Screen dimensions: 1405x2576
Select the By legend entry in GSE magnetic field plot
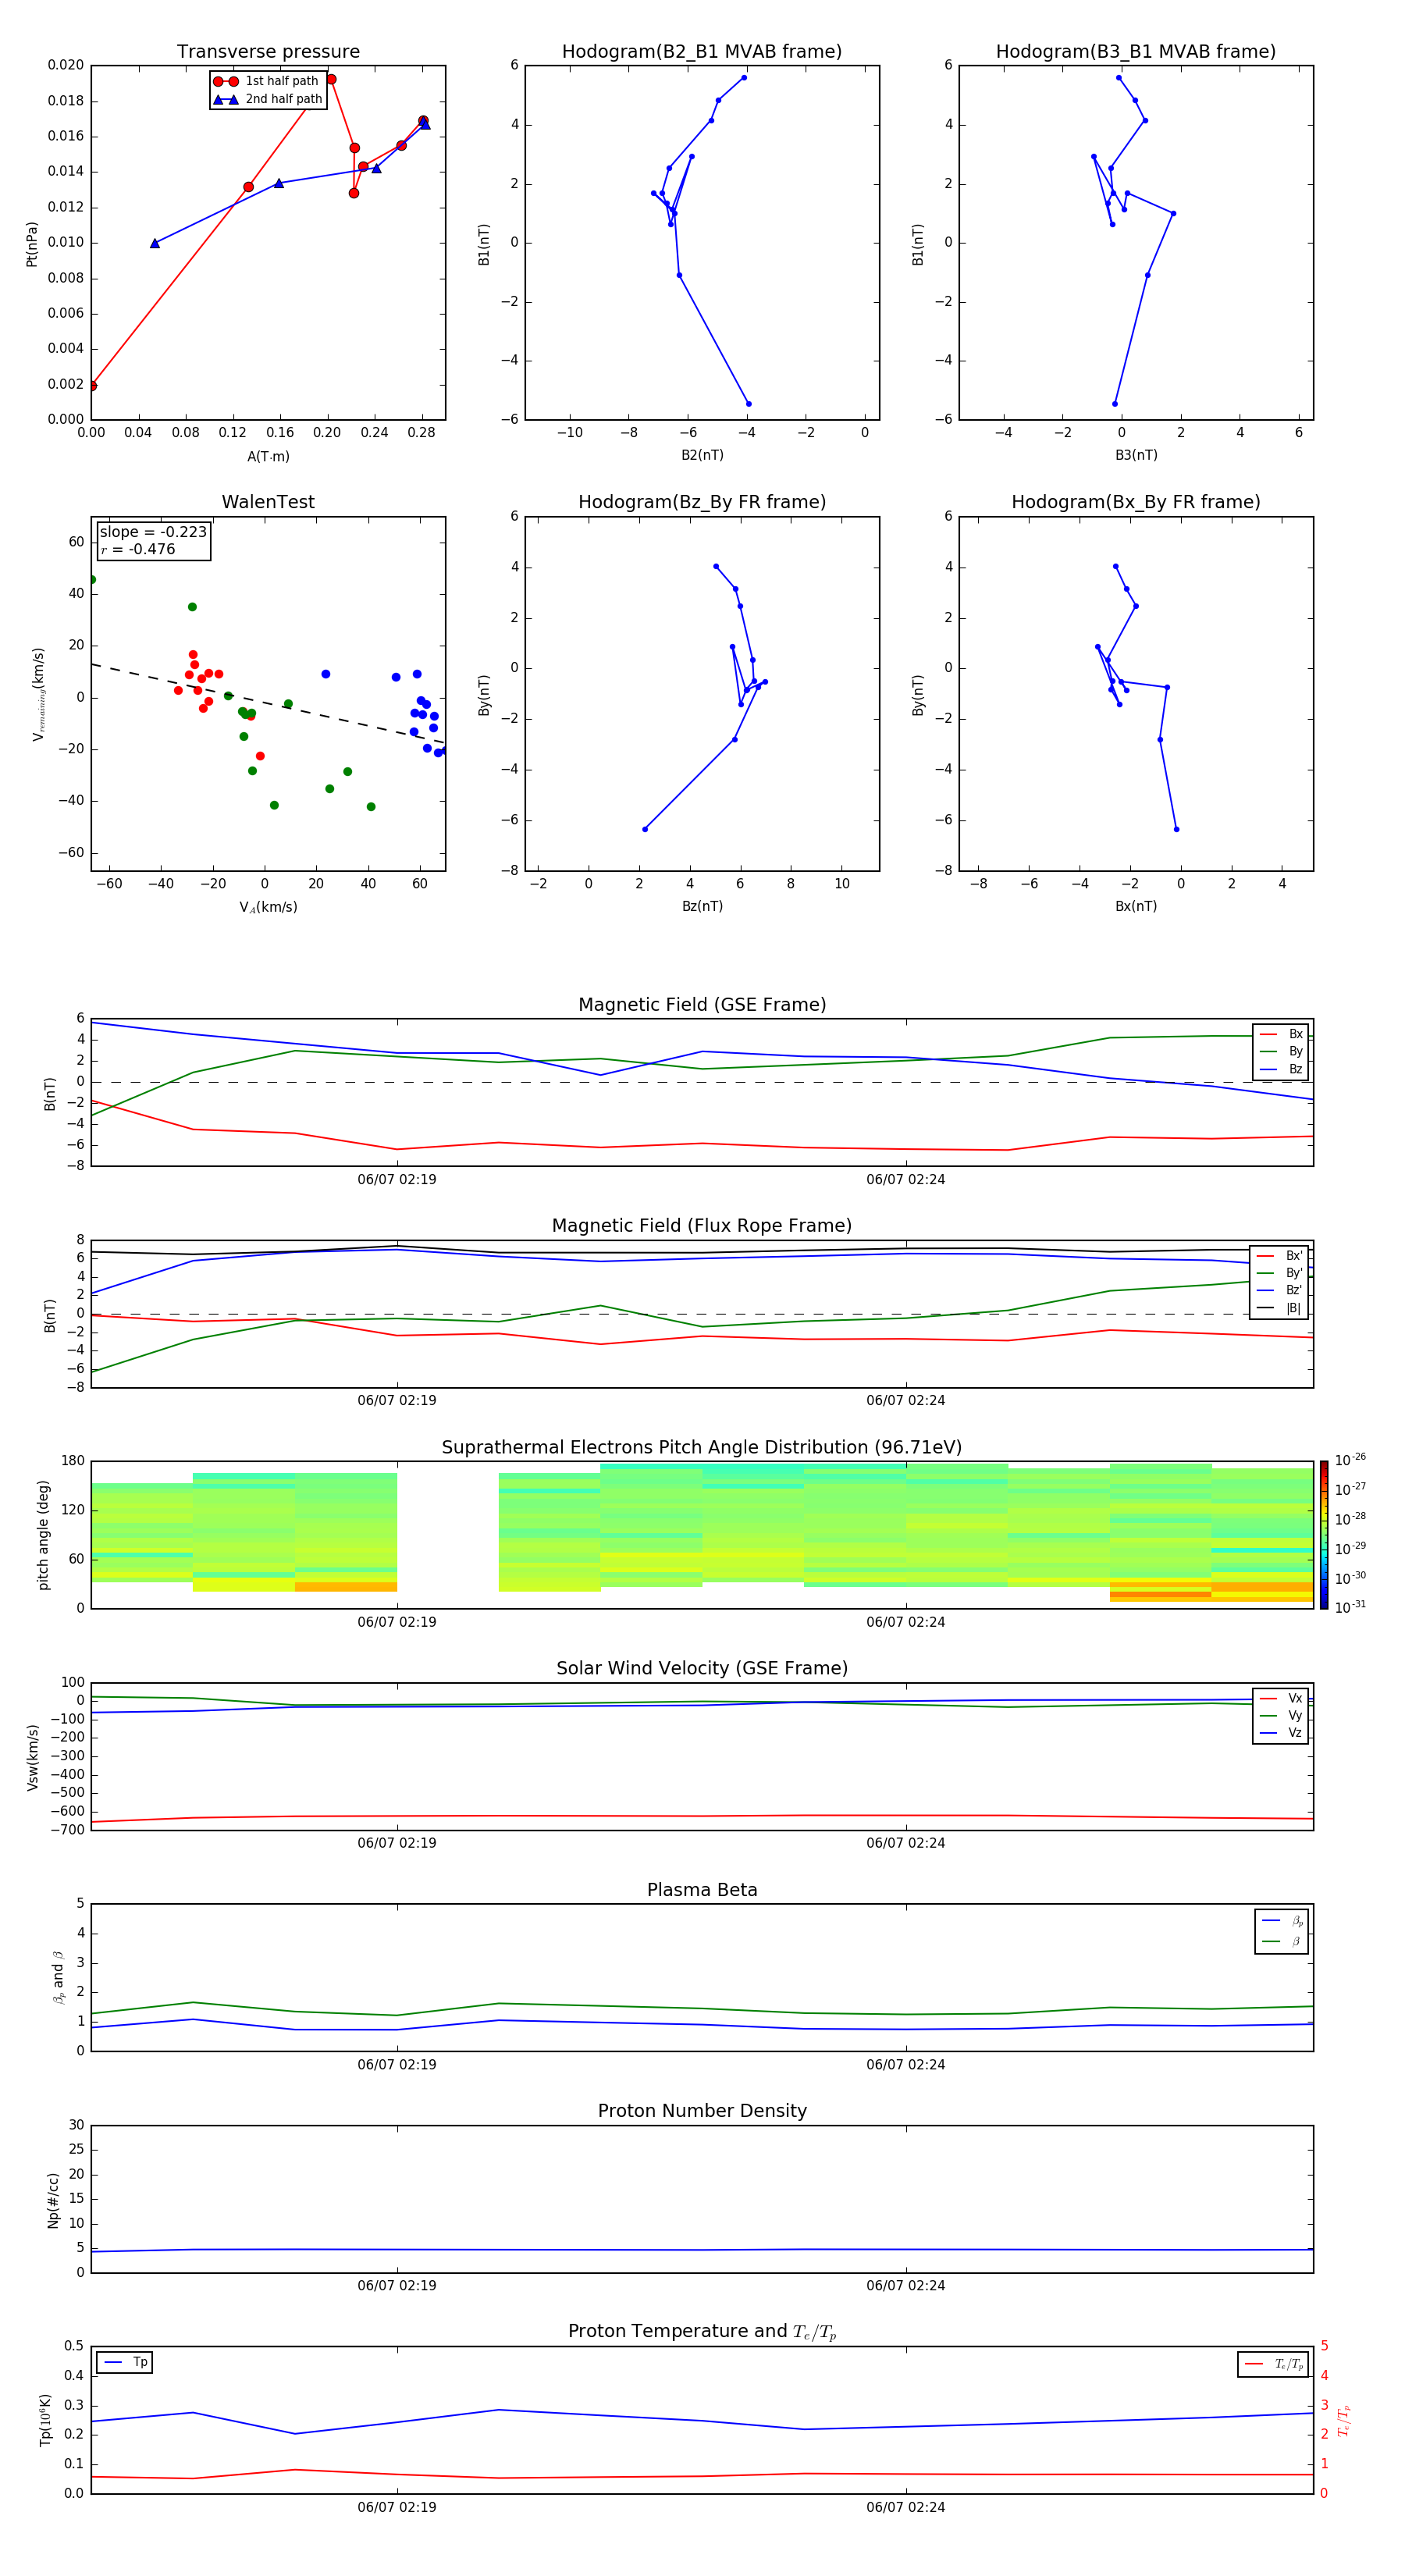1281,1051
